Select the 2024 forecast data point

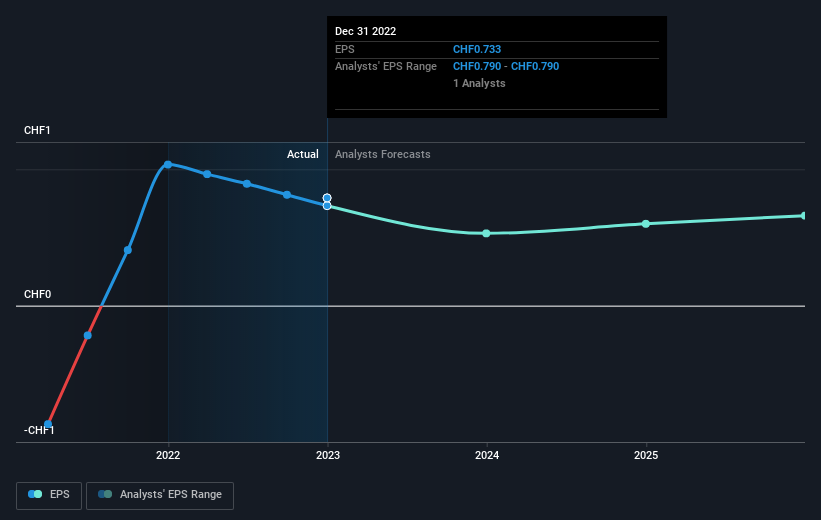486,233
